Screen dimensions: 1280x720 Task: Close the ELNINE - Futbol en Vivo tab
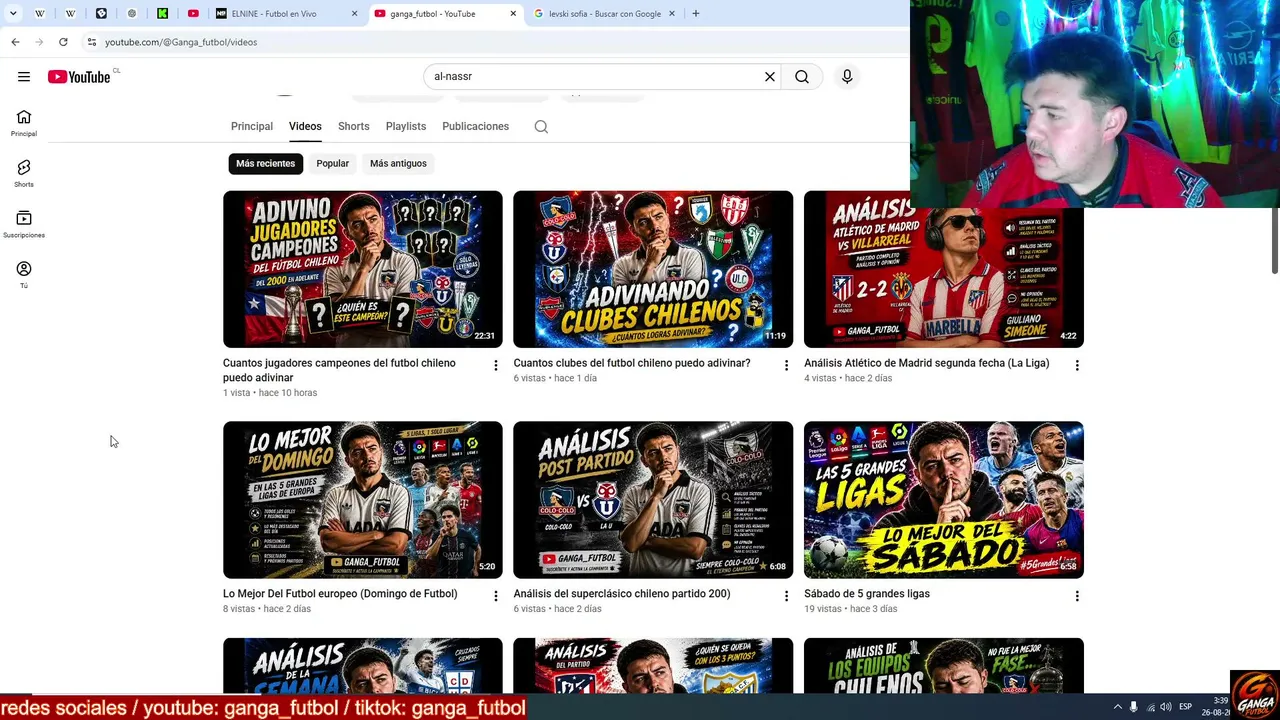[355, 14]
